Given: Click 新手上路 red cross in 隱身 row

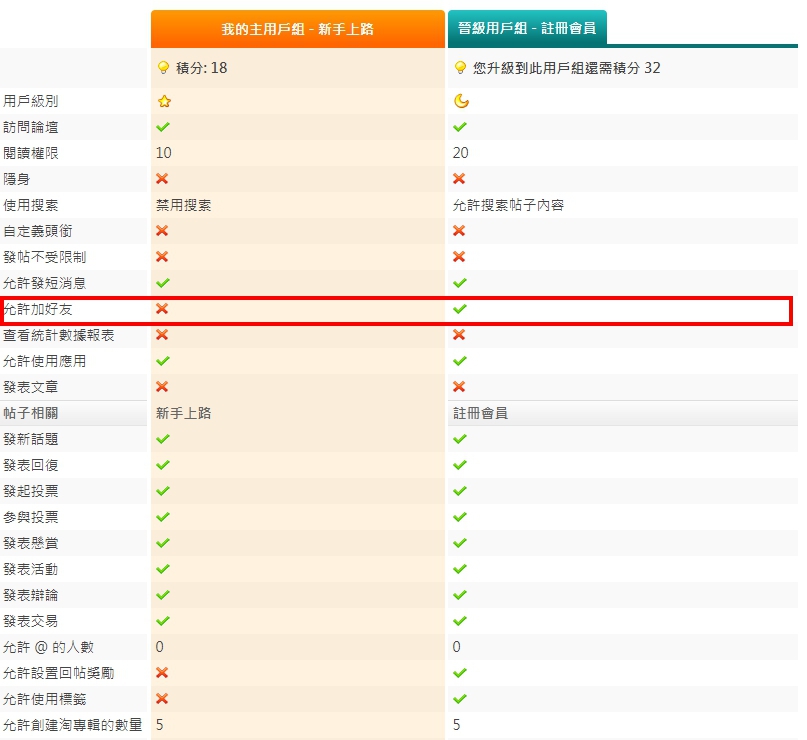Looking at the screenshot, I should [162, 179].
